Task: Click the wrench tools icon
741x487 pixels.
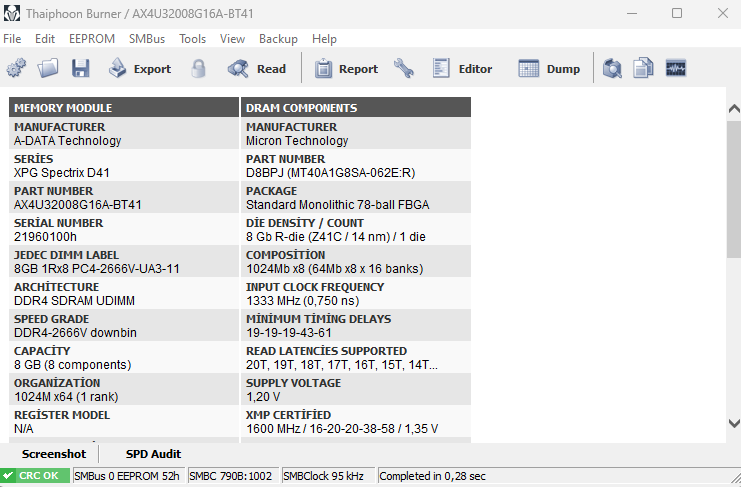Action: [x=404, y=68]
